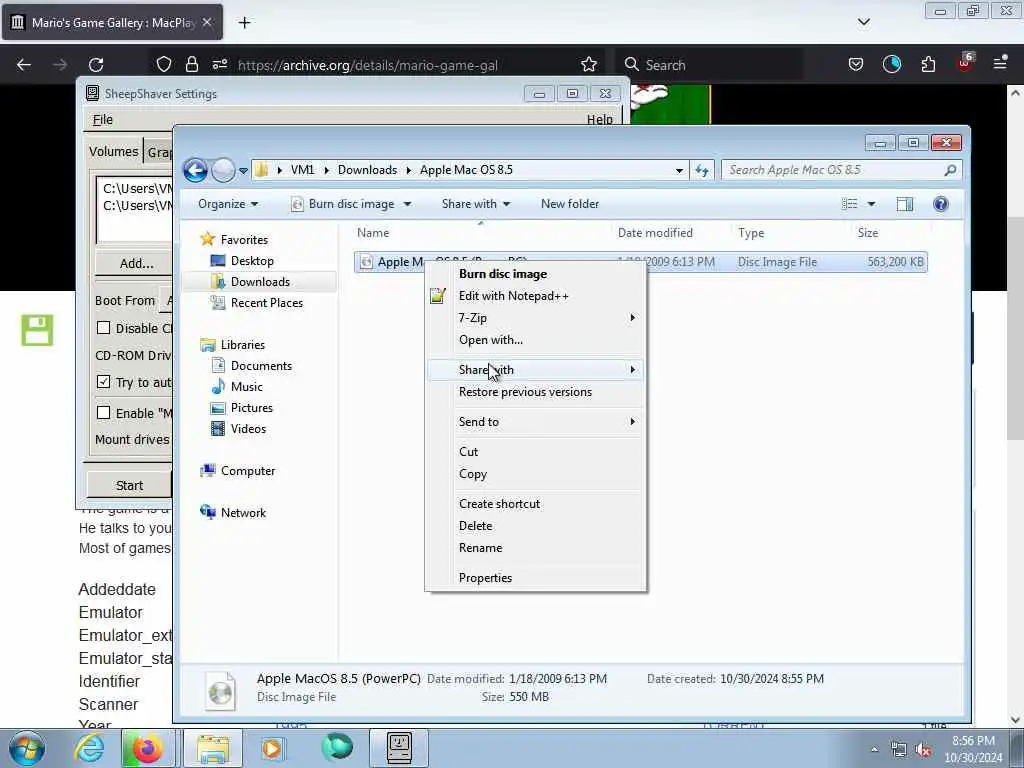Choose Delete in context menu

536,526
